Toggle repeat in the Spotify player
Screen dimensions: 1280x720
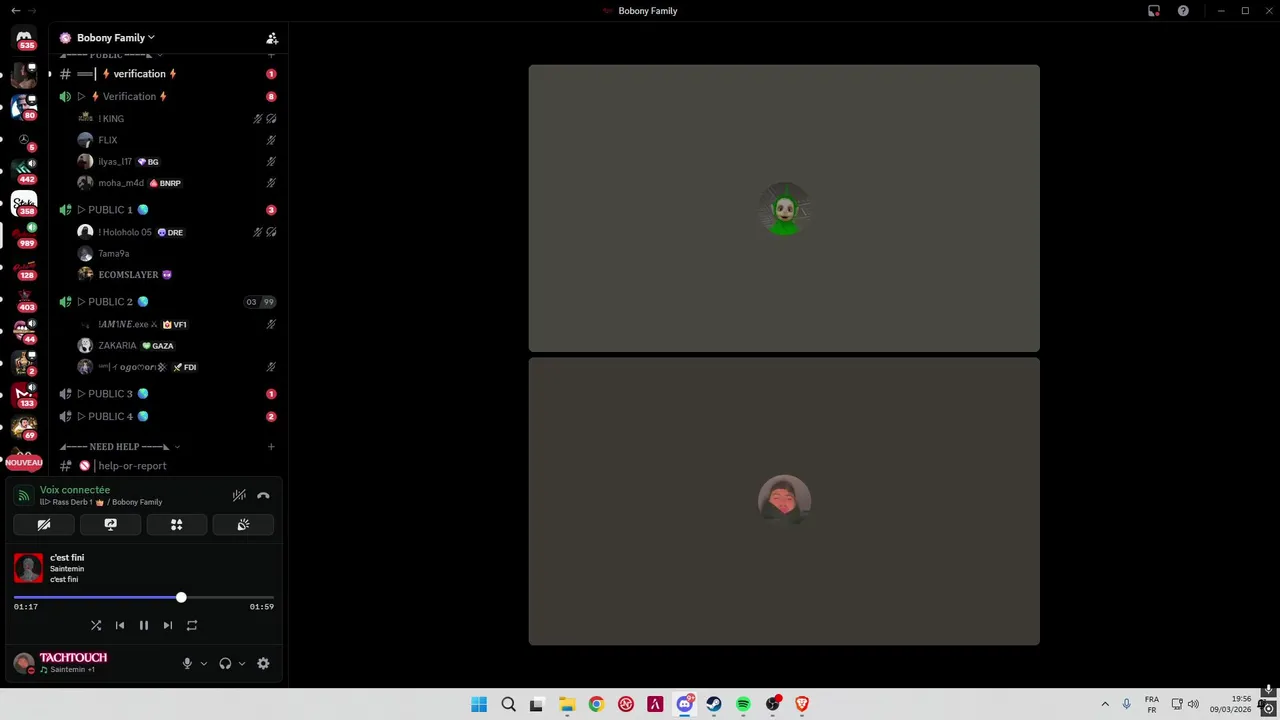(x=192, y=625)
